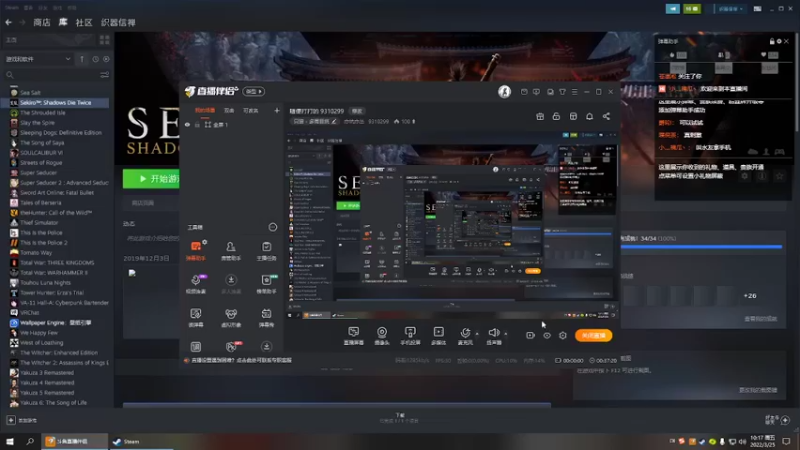This screenshot has width=800, height=450.
Task: Toggle the mode pill beside the streaming app logo
Action: tap(254, 91)
